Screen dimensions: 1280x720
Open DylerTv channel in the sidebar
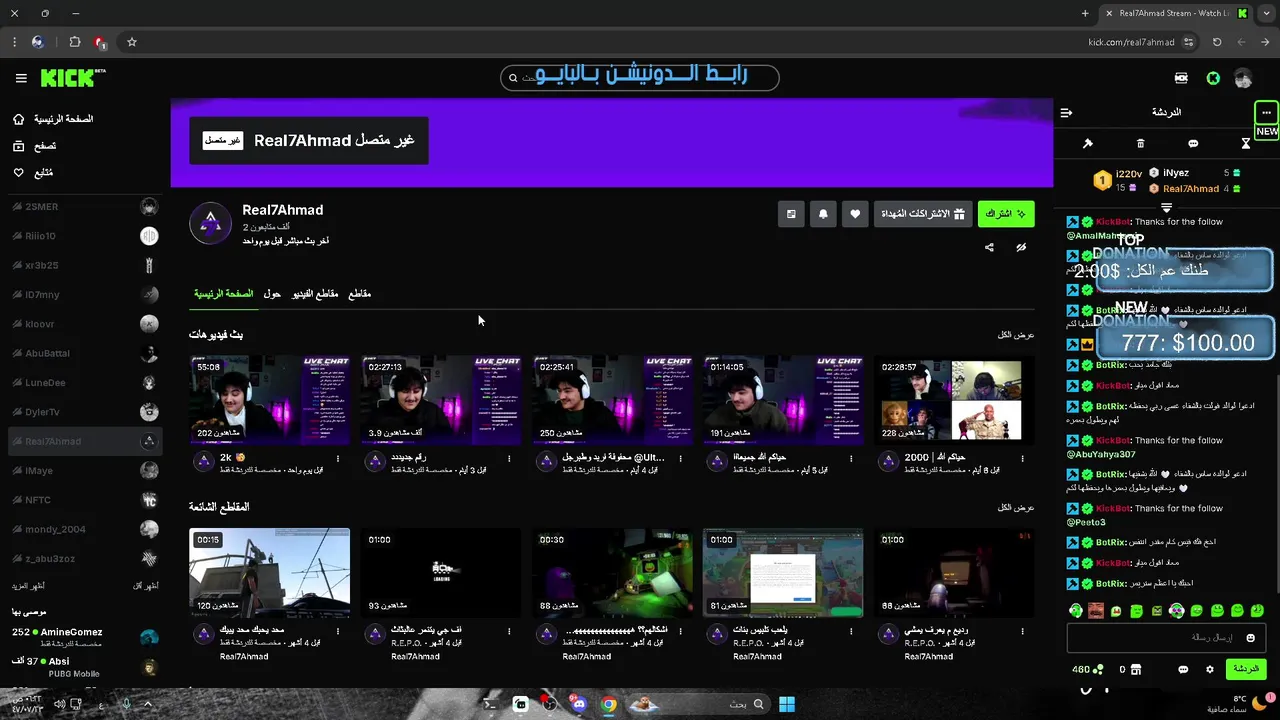tap(85, 412)
